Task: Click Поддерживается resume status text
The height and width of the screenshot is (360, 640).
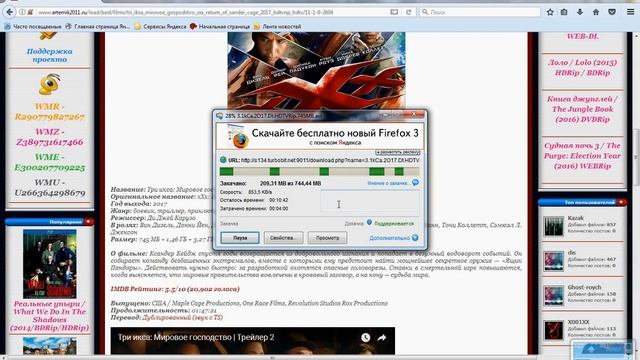Action: tap(394, 224)
